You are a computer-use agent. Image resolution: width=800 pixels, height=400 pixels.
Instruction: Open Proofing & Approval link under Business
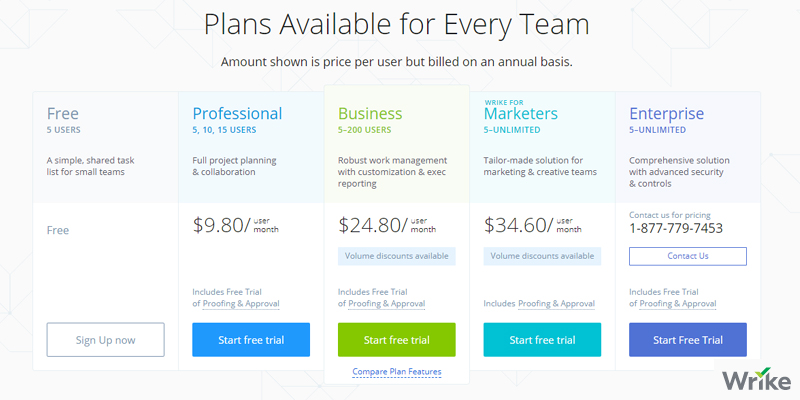coord(387,304)
